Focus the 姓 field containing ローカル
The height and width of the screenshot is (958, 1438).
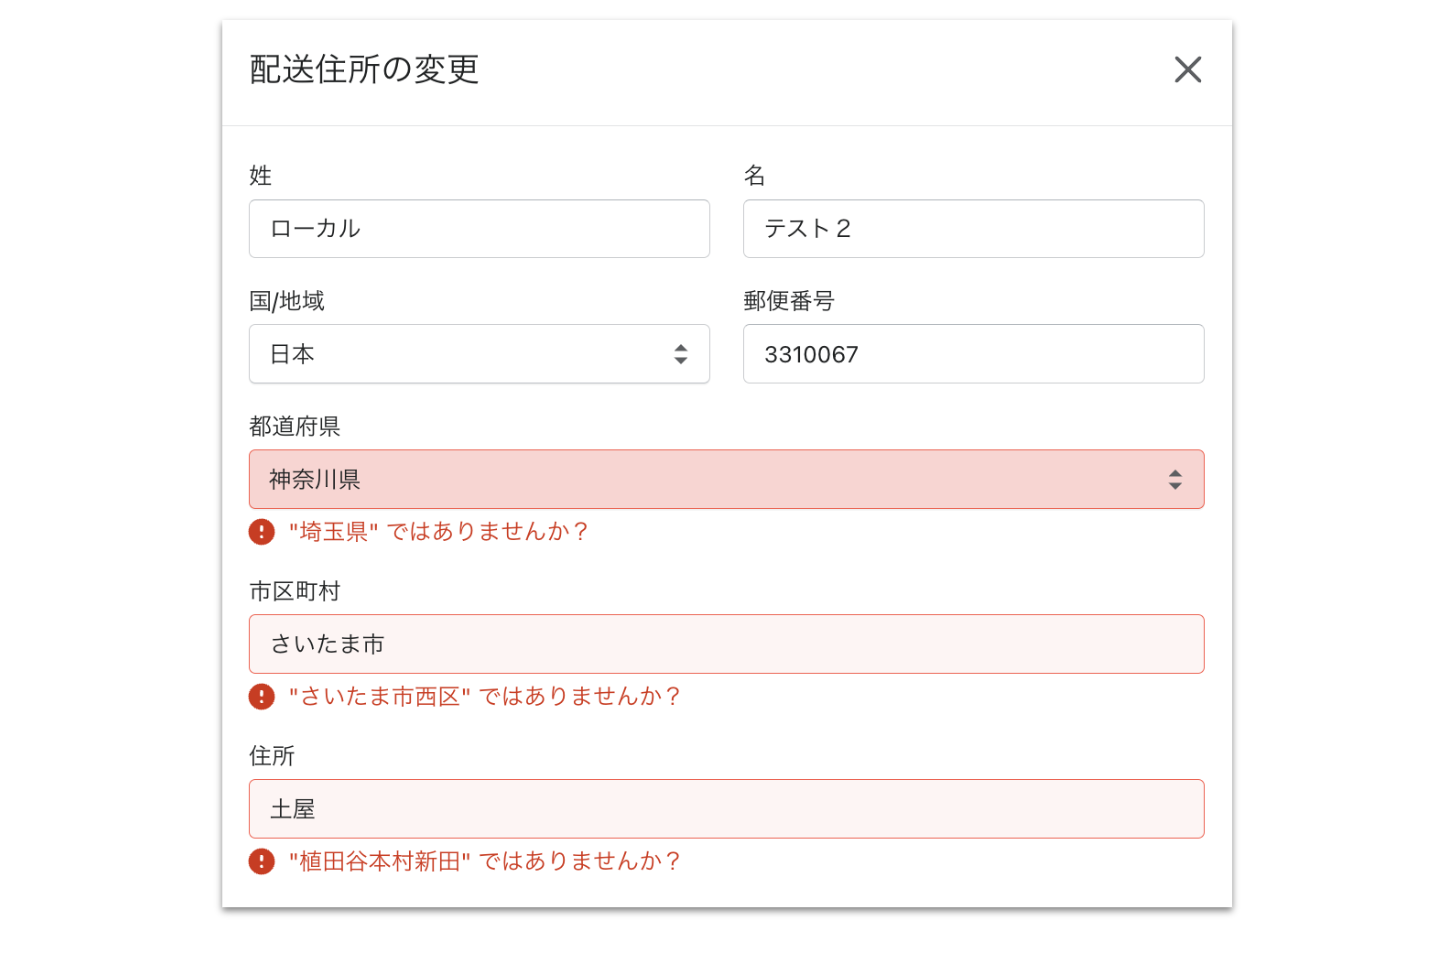(479, 229)
